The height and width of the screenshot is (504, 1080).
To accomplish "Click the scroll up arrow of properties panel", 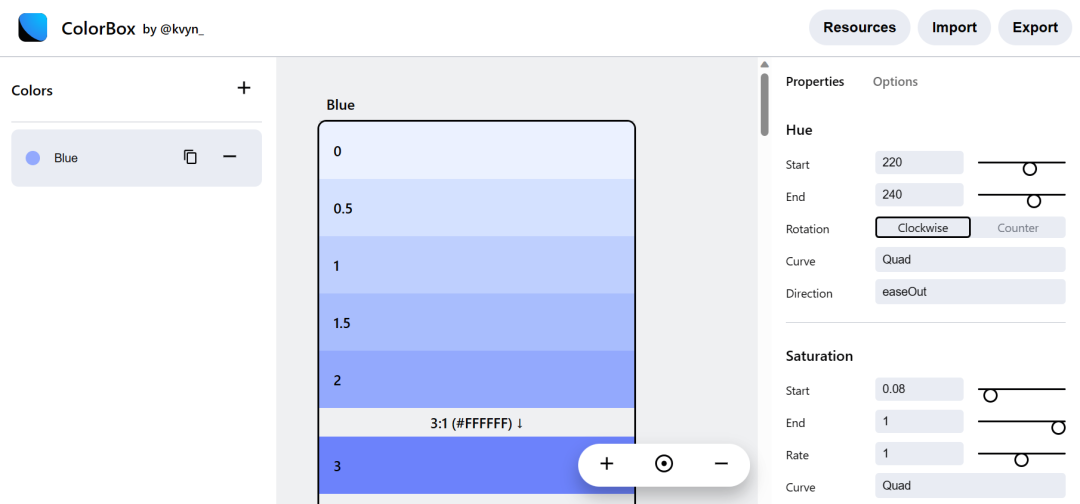I will tap(765, 65).
